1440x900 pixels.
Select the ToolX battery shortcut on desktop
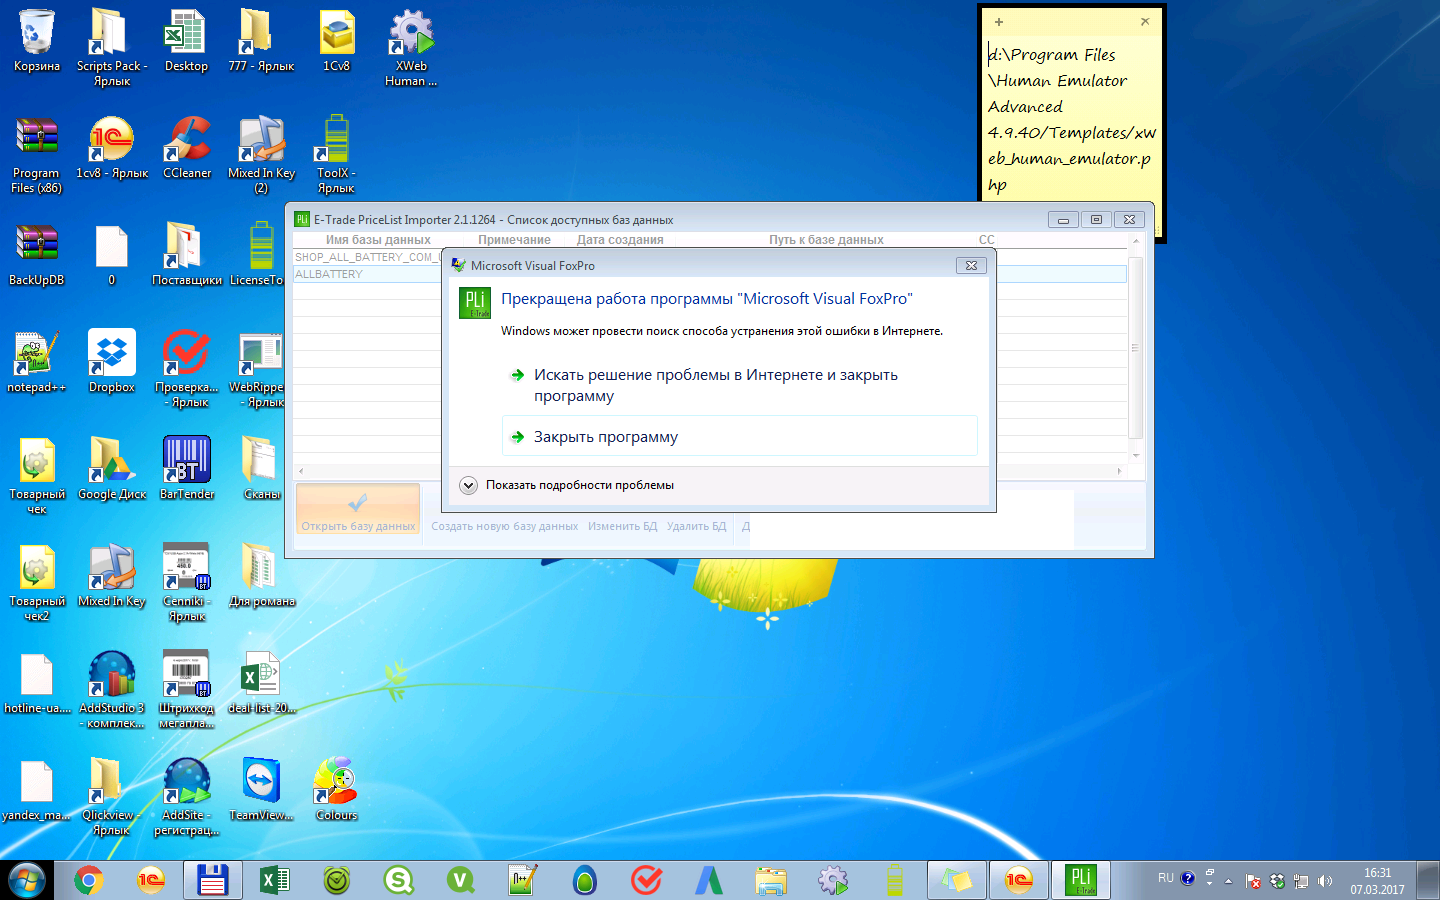point(337,155)
